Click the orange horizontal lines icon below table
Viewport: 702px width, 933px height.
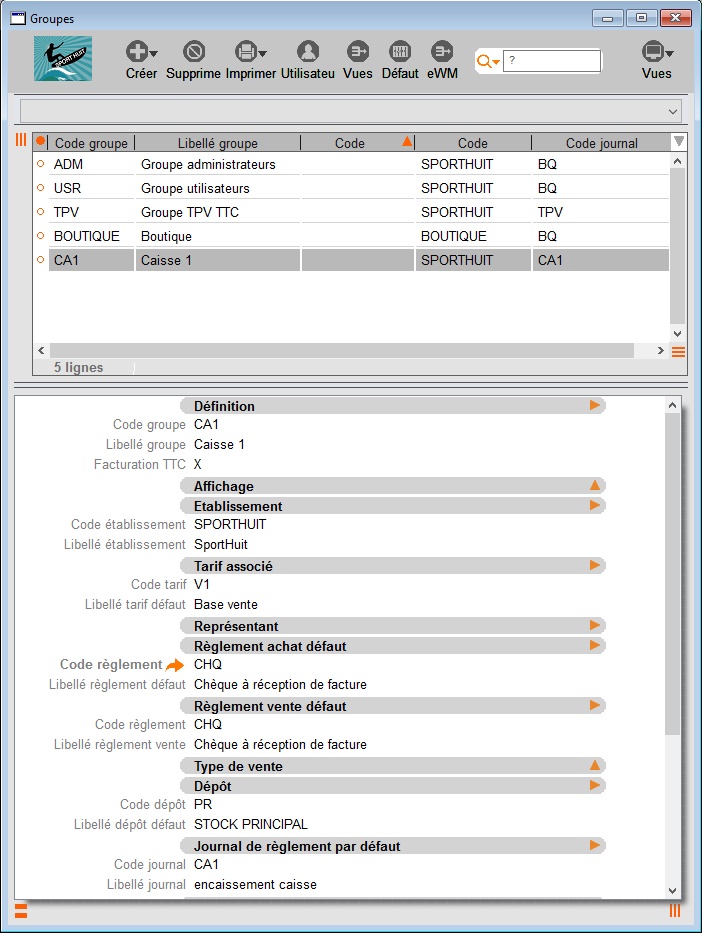click(x=678, y=352)
